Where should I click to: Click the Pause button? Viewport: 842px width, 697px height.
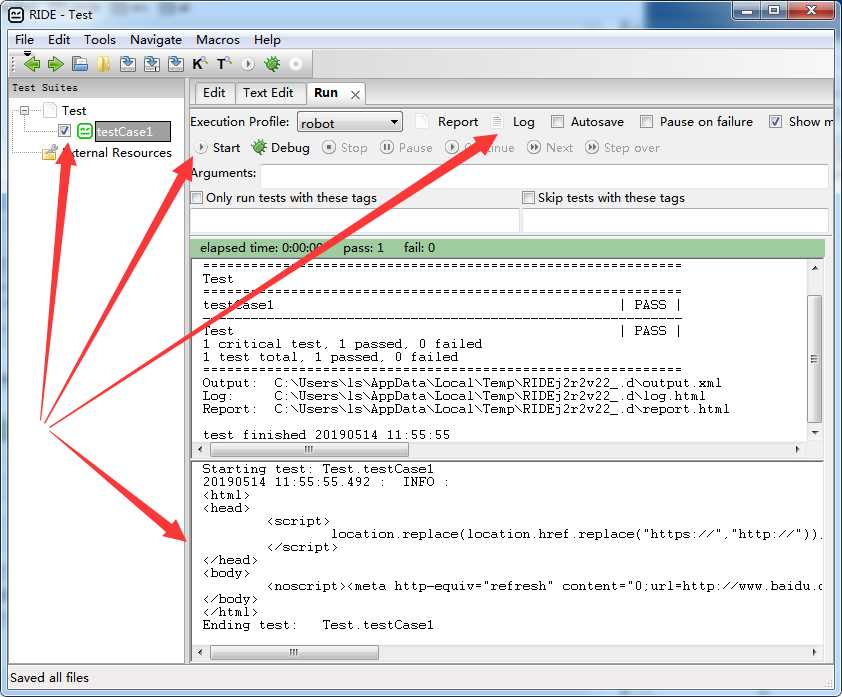406,148
